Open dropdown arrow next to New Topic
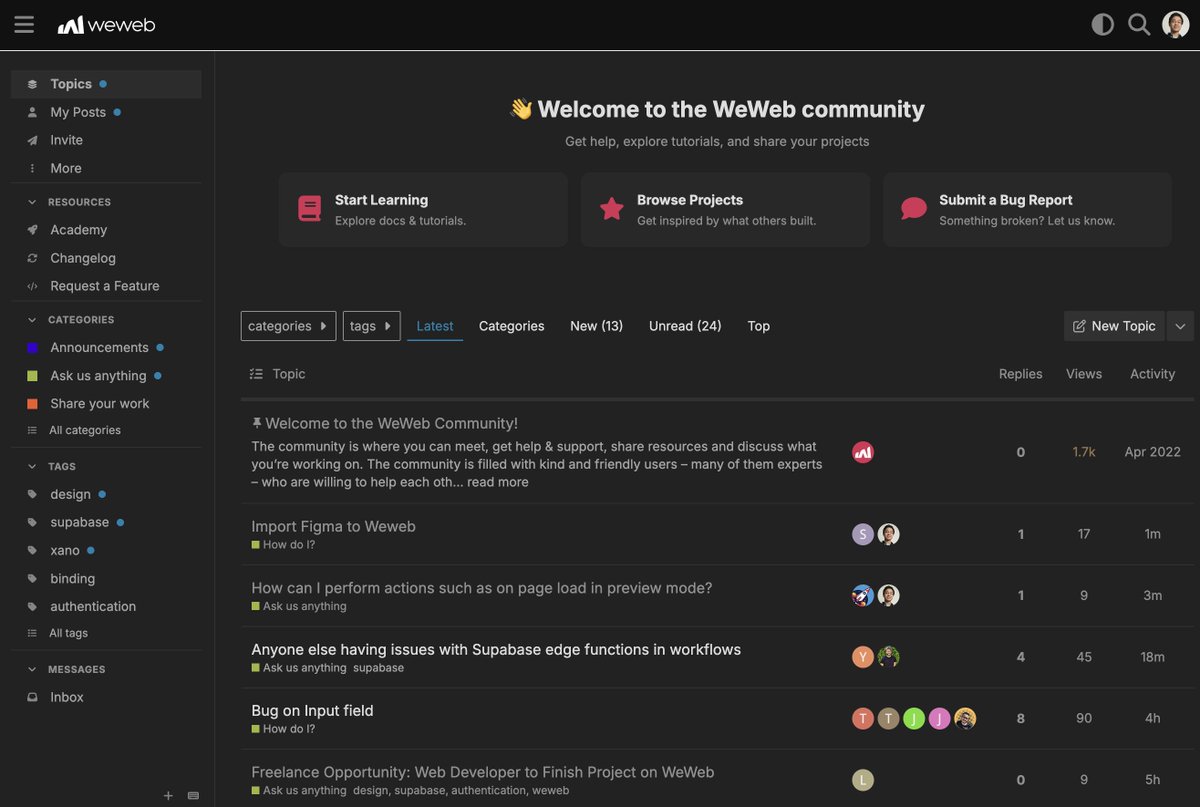 coord(1180,326)
